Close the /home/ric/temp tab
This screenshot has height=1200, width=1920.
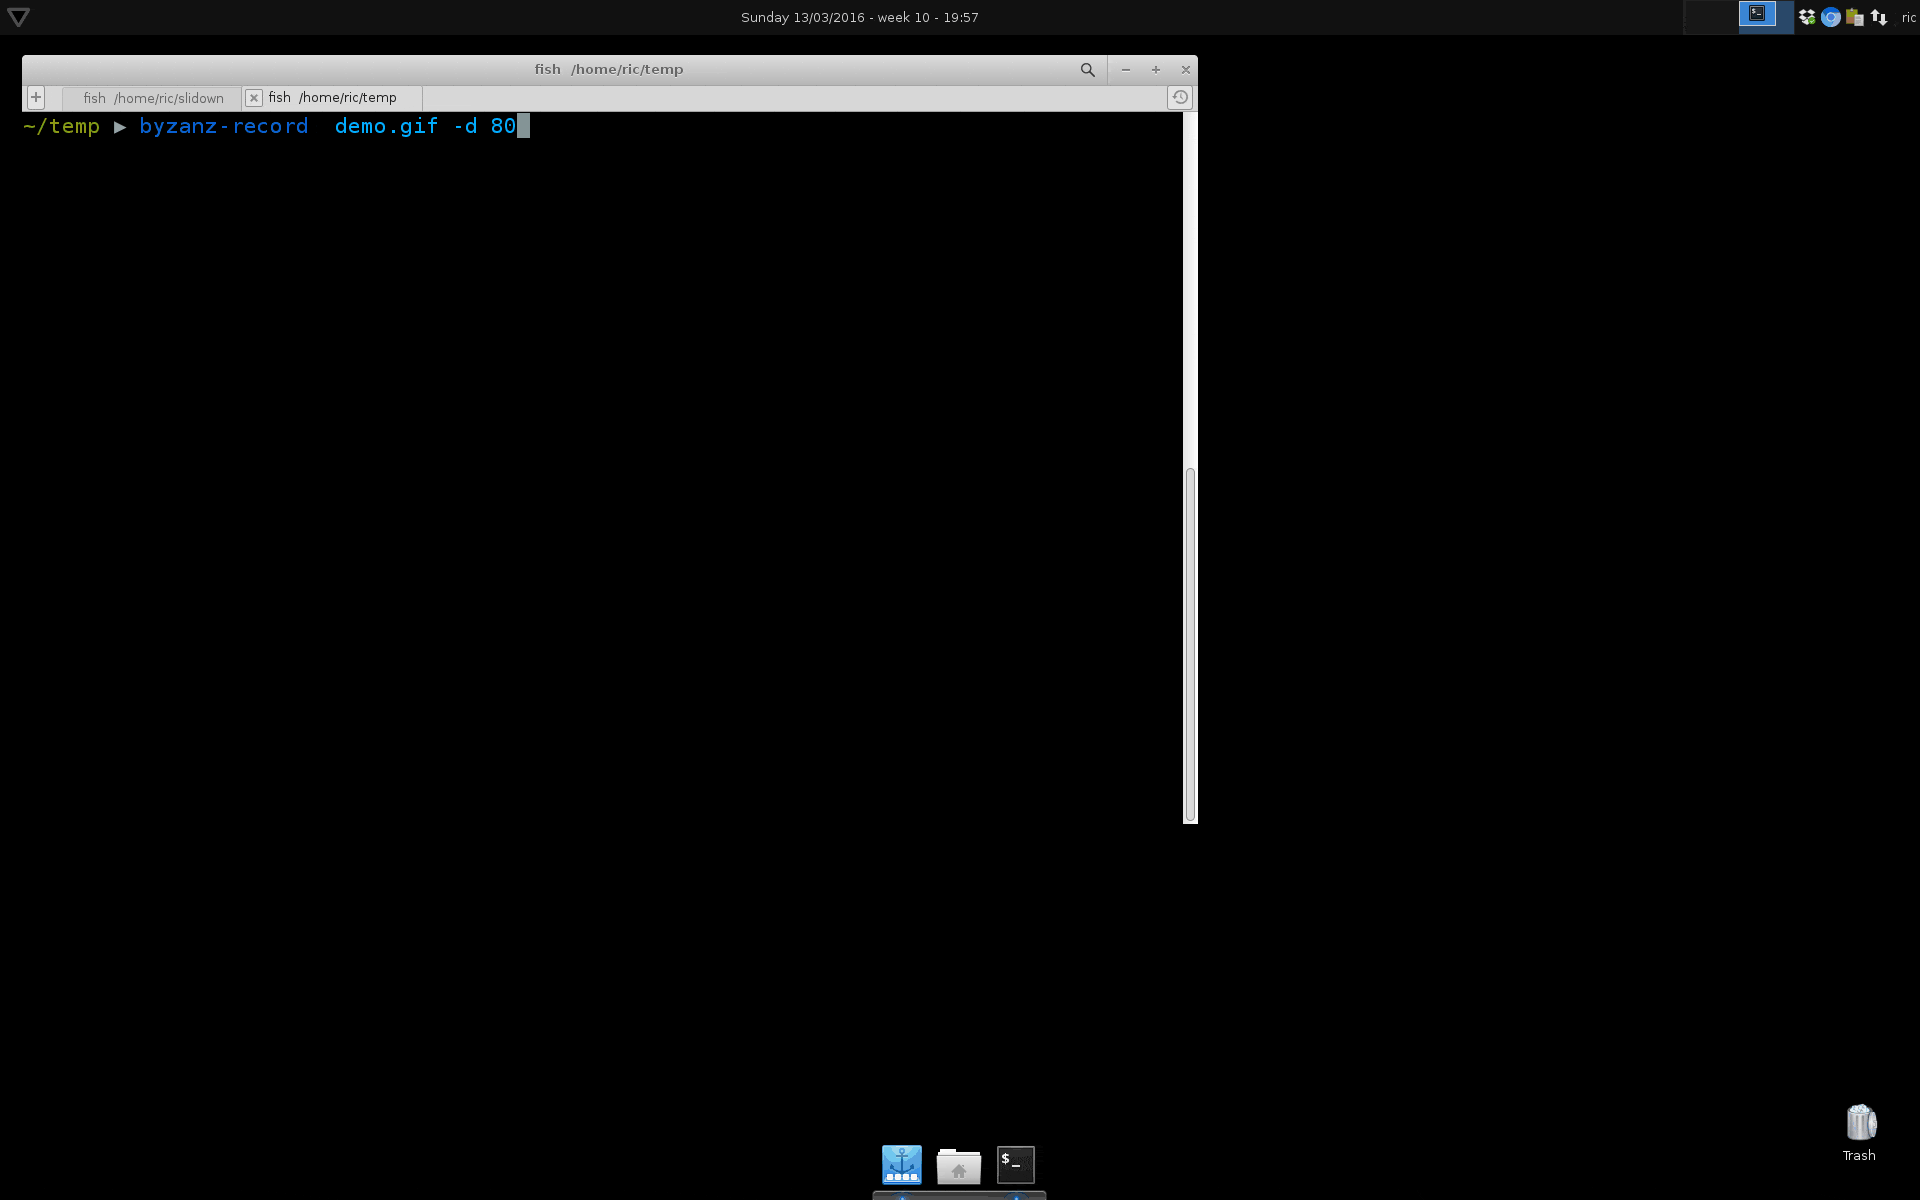254,97
